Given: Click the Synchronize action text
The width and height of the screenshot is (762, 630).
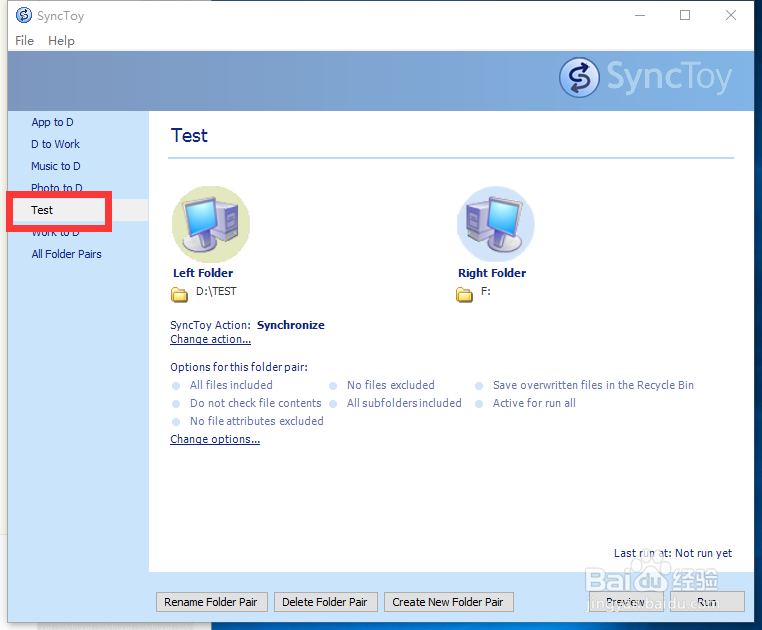Looking at the screenshot, I should pyautogui.click(x=291, y=325).
